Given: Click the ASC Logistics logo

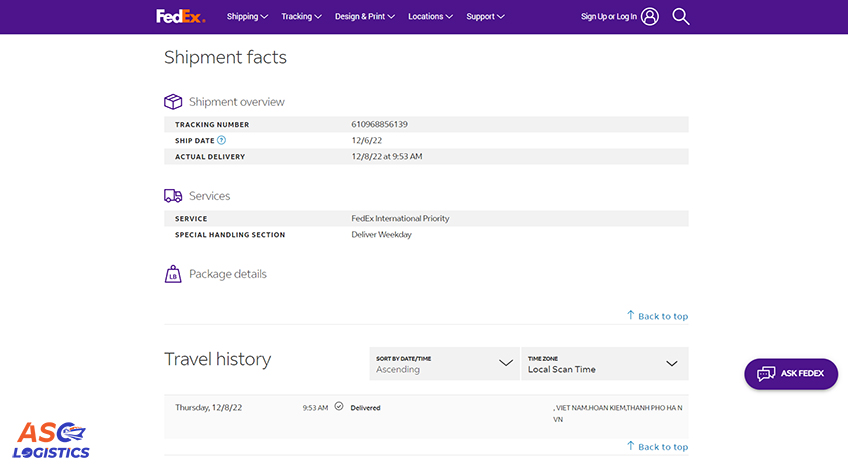Looking at the screenshot, I should click(x=51, y=439).
